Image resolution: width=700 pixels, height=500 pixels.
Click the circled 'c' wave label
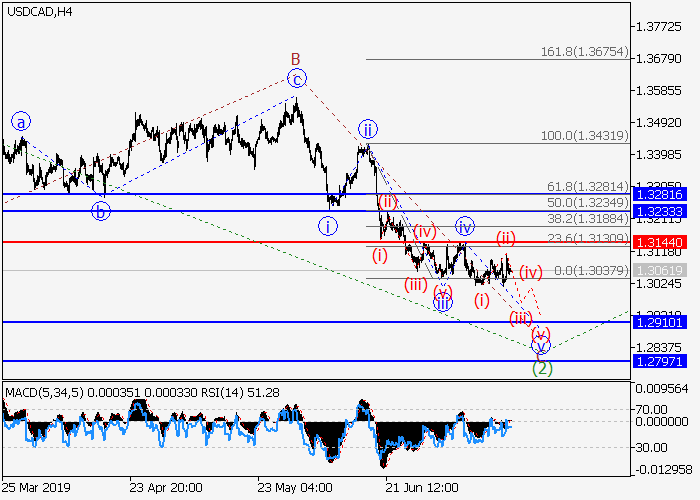(x=296, y=78)
